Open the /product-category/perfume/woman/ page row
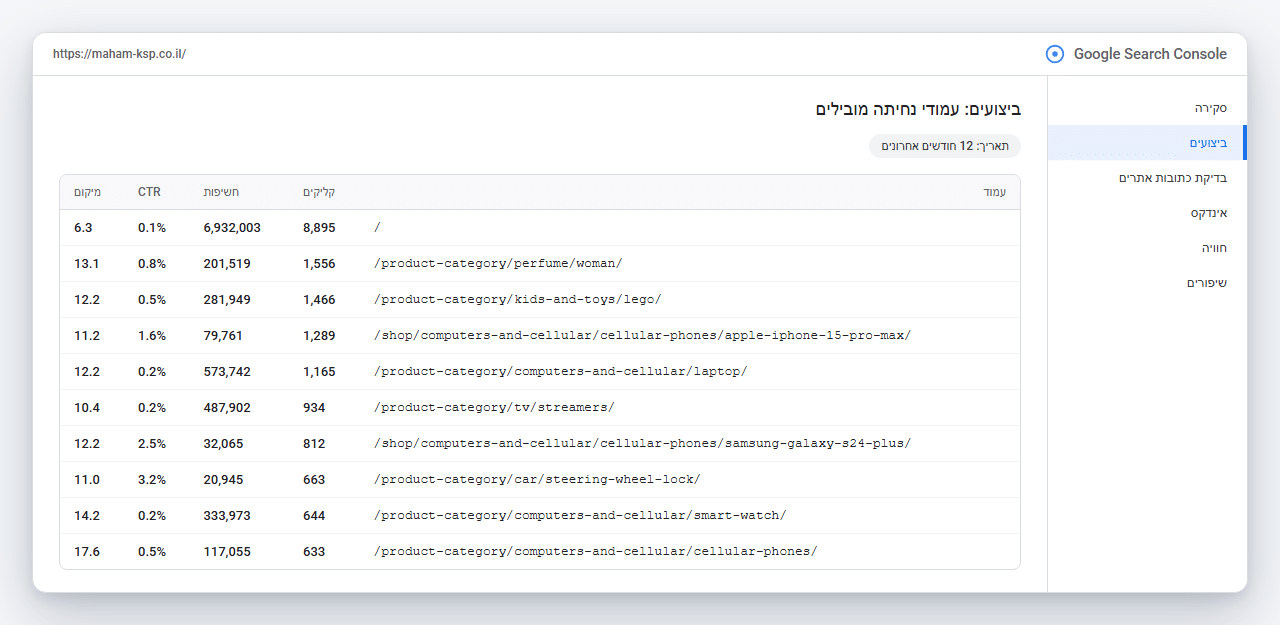1280x625 pixels. pos(540,264)
